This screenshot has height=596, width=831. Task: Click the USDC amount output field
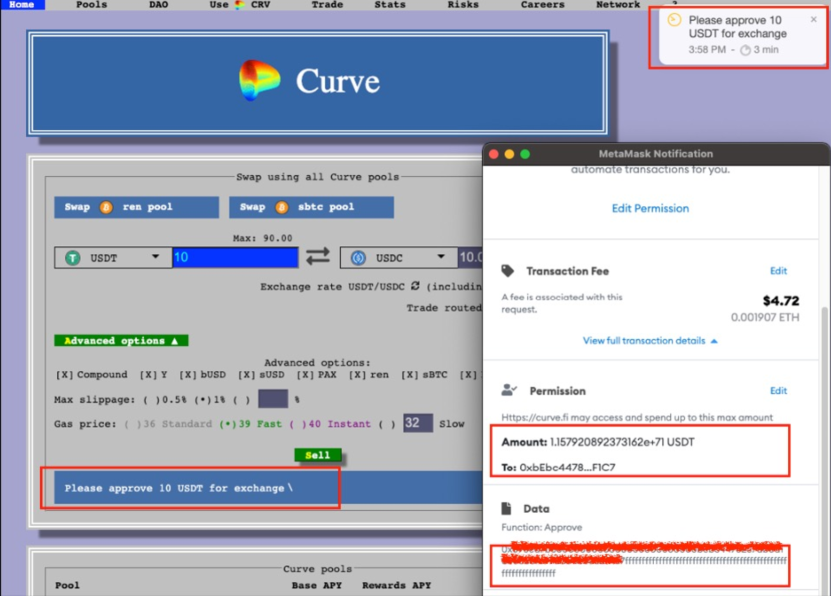click(x=471, y=257)
